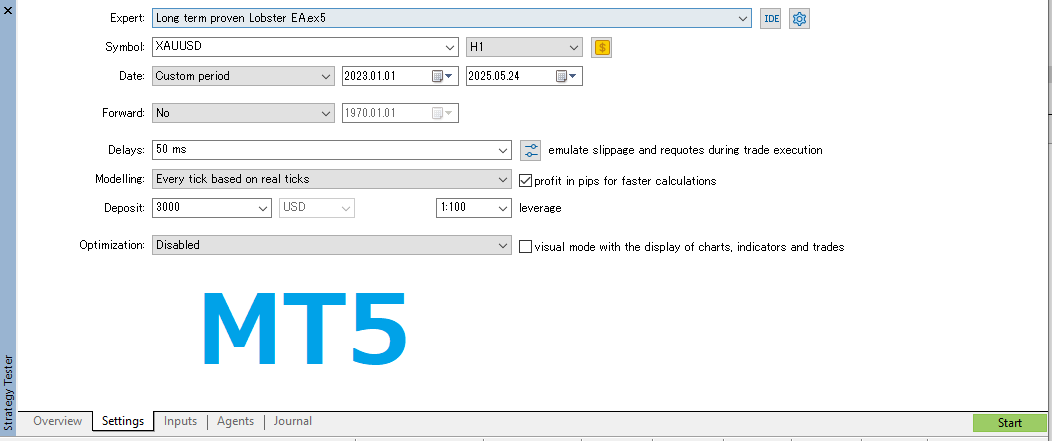Click the green Start button
Screen dimensions: 1052x441
(1010, 423)
